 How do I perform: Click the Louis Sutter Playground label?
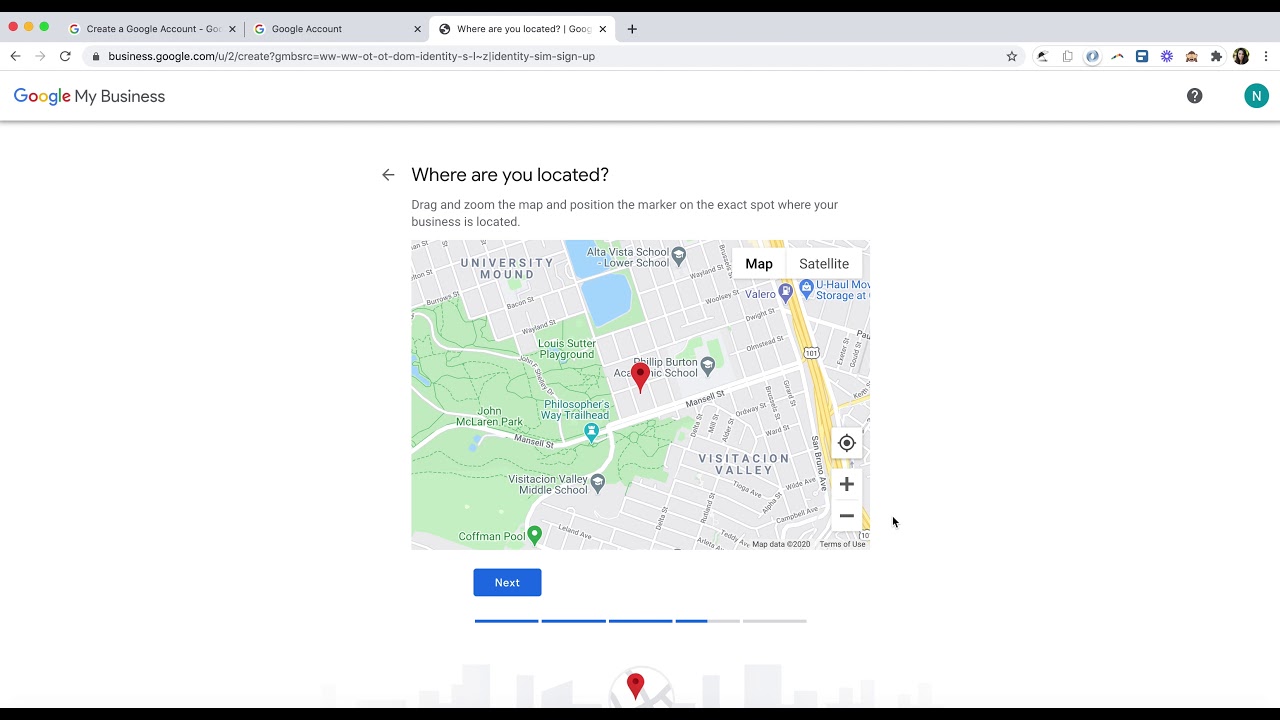[567, 349]
